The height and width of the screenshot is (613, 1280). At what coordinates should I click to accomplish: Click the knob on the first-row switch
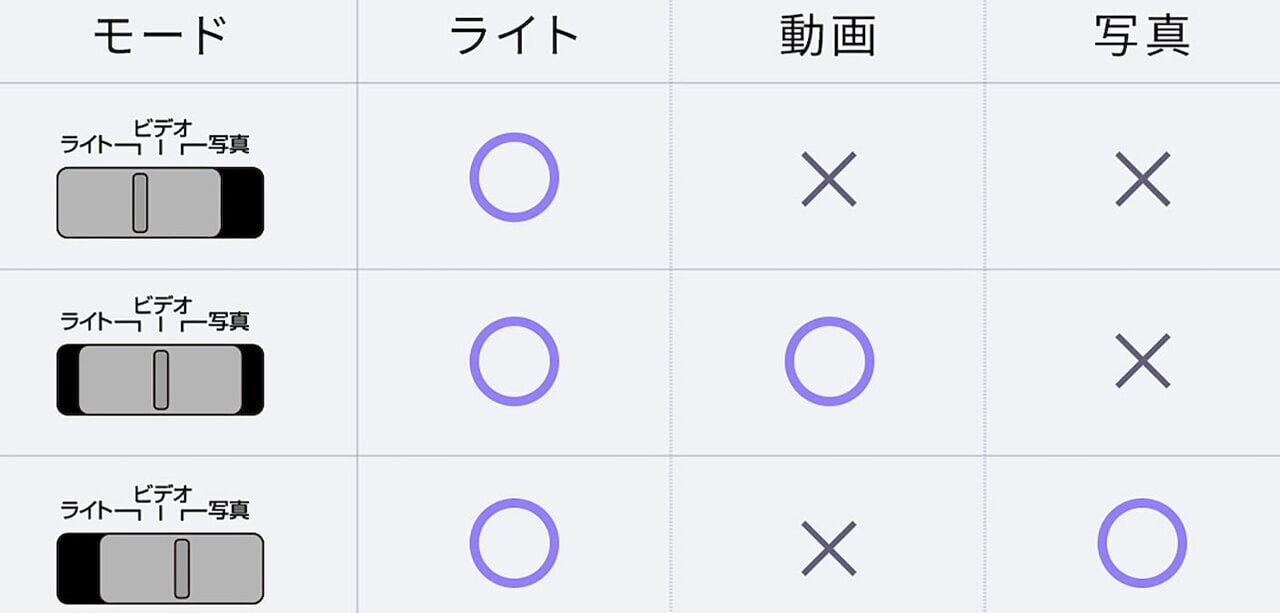coord(140,202)
